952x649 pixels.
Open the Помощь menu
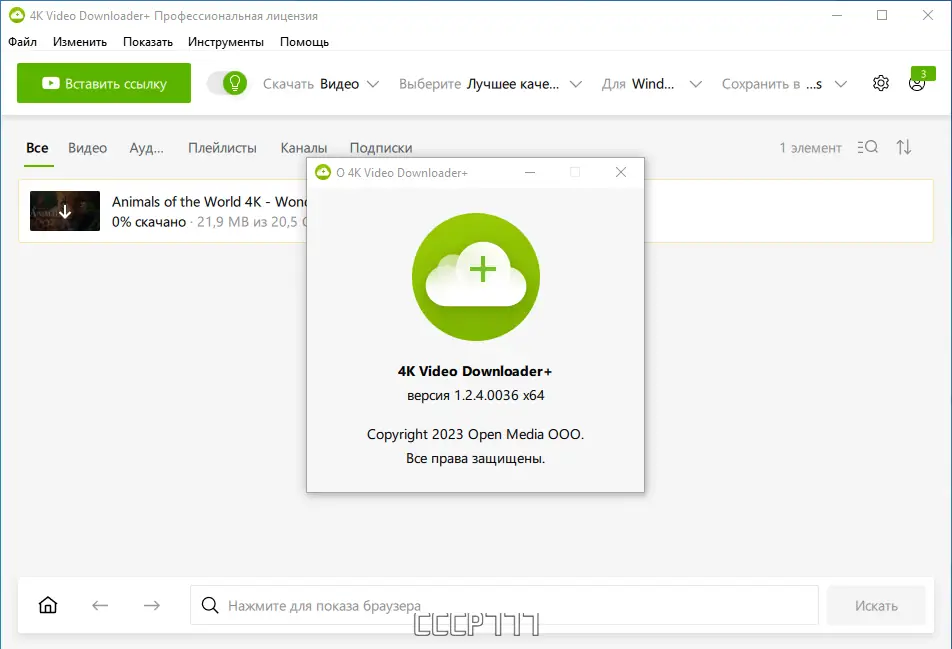(x=304, y=42)
